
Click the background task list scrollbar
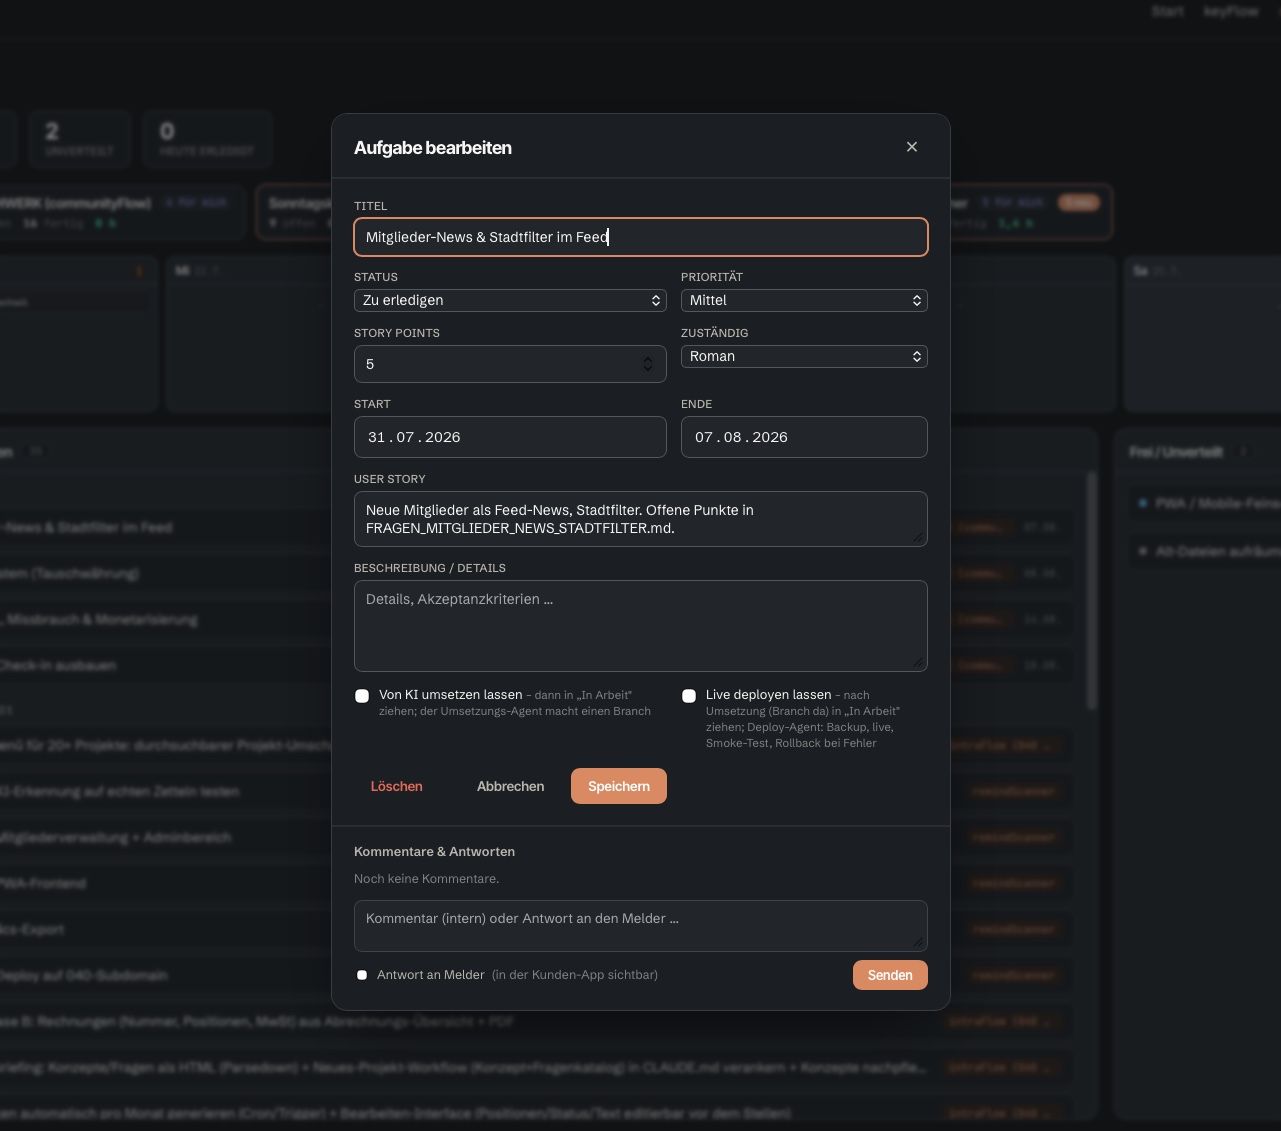click(x=1092, y=590)
